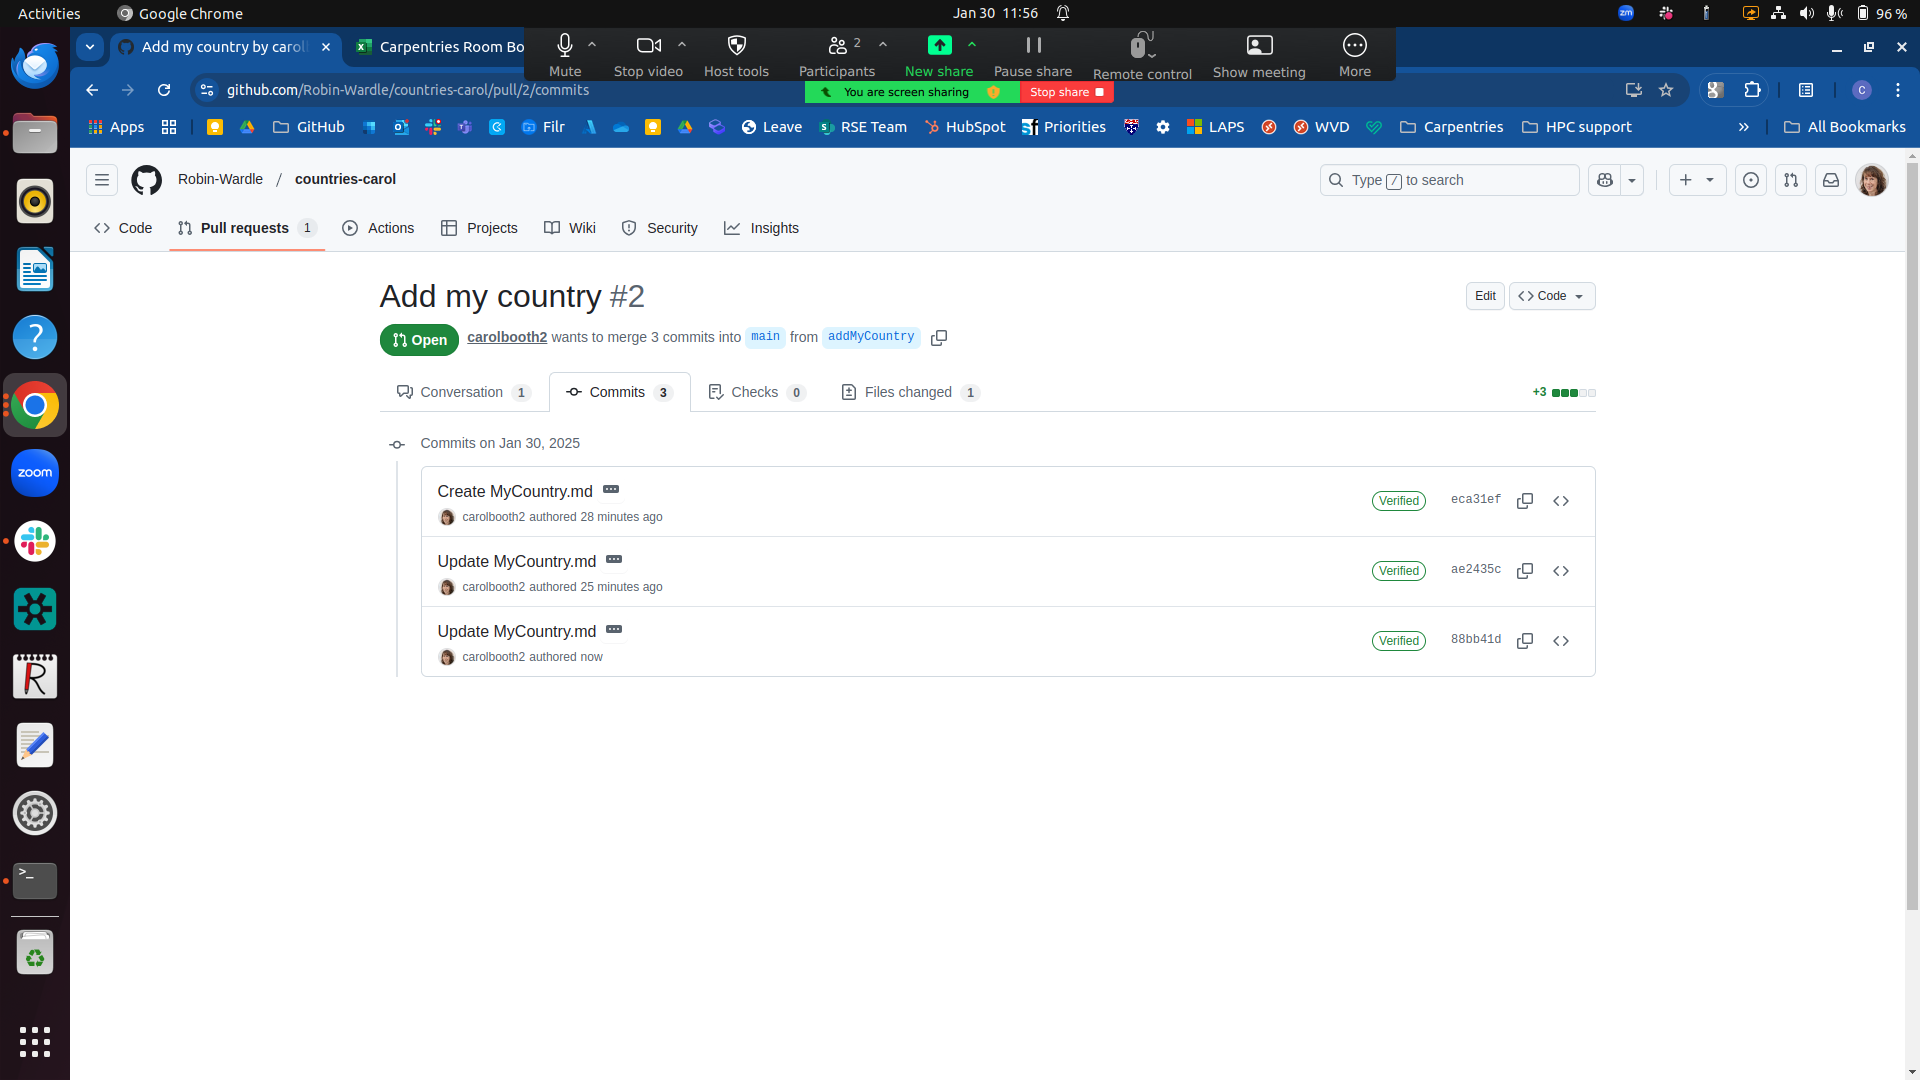The image size is (1920, 1080).
Task: Open your issues via the header issues icon
Action: (1751, 180)
